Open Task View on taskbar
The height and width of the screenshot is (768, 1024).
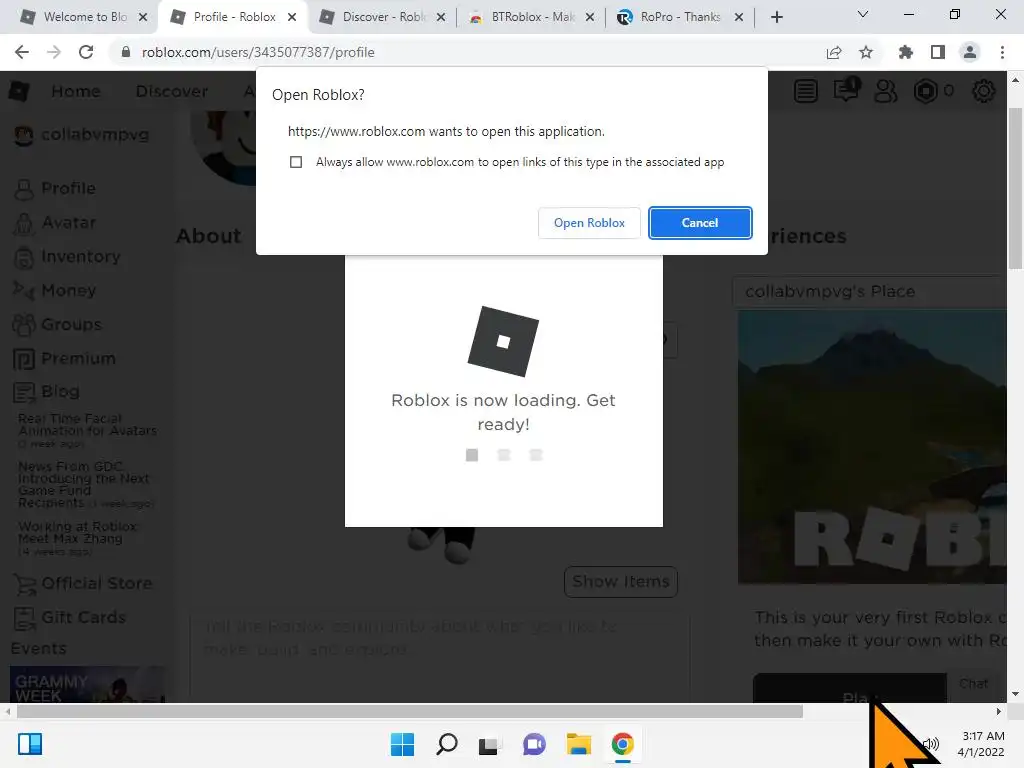(x=490, y=744)
